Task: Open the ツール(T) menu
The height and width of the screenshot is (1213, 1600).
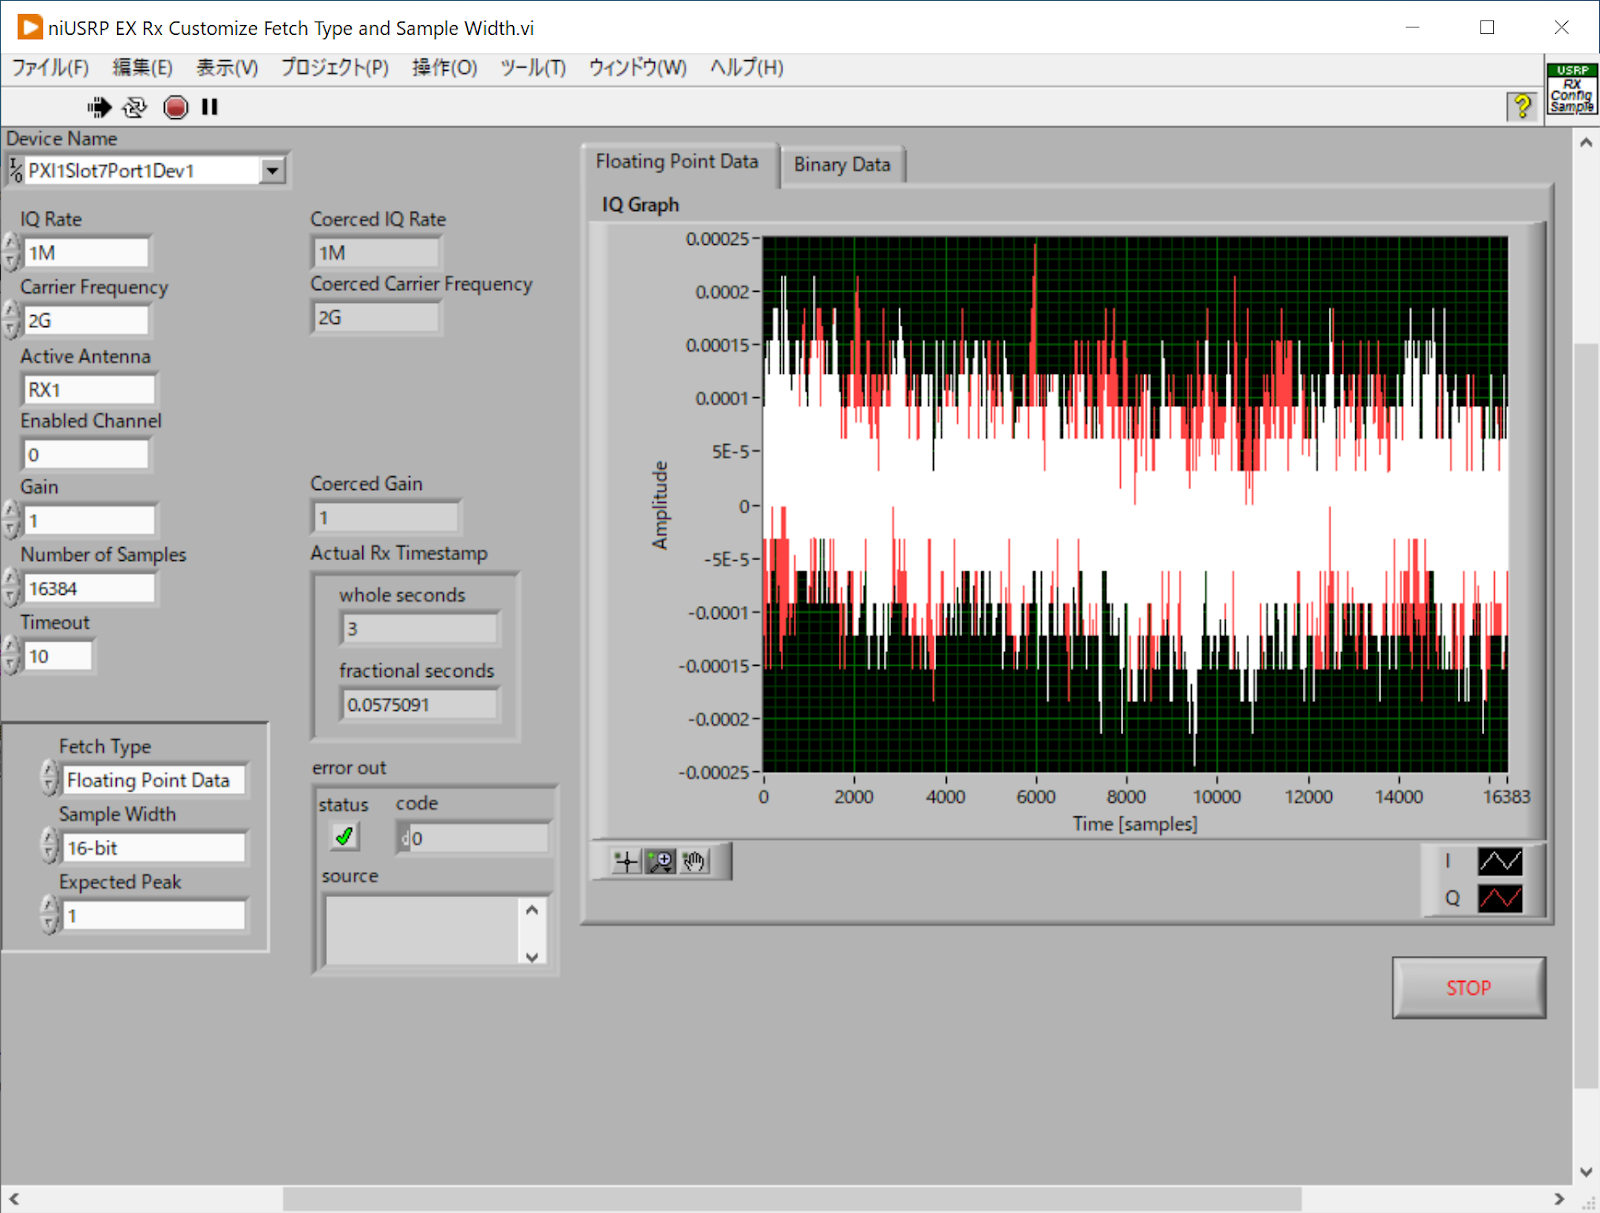Action: click(x=532, y=68)
